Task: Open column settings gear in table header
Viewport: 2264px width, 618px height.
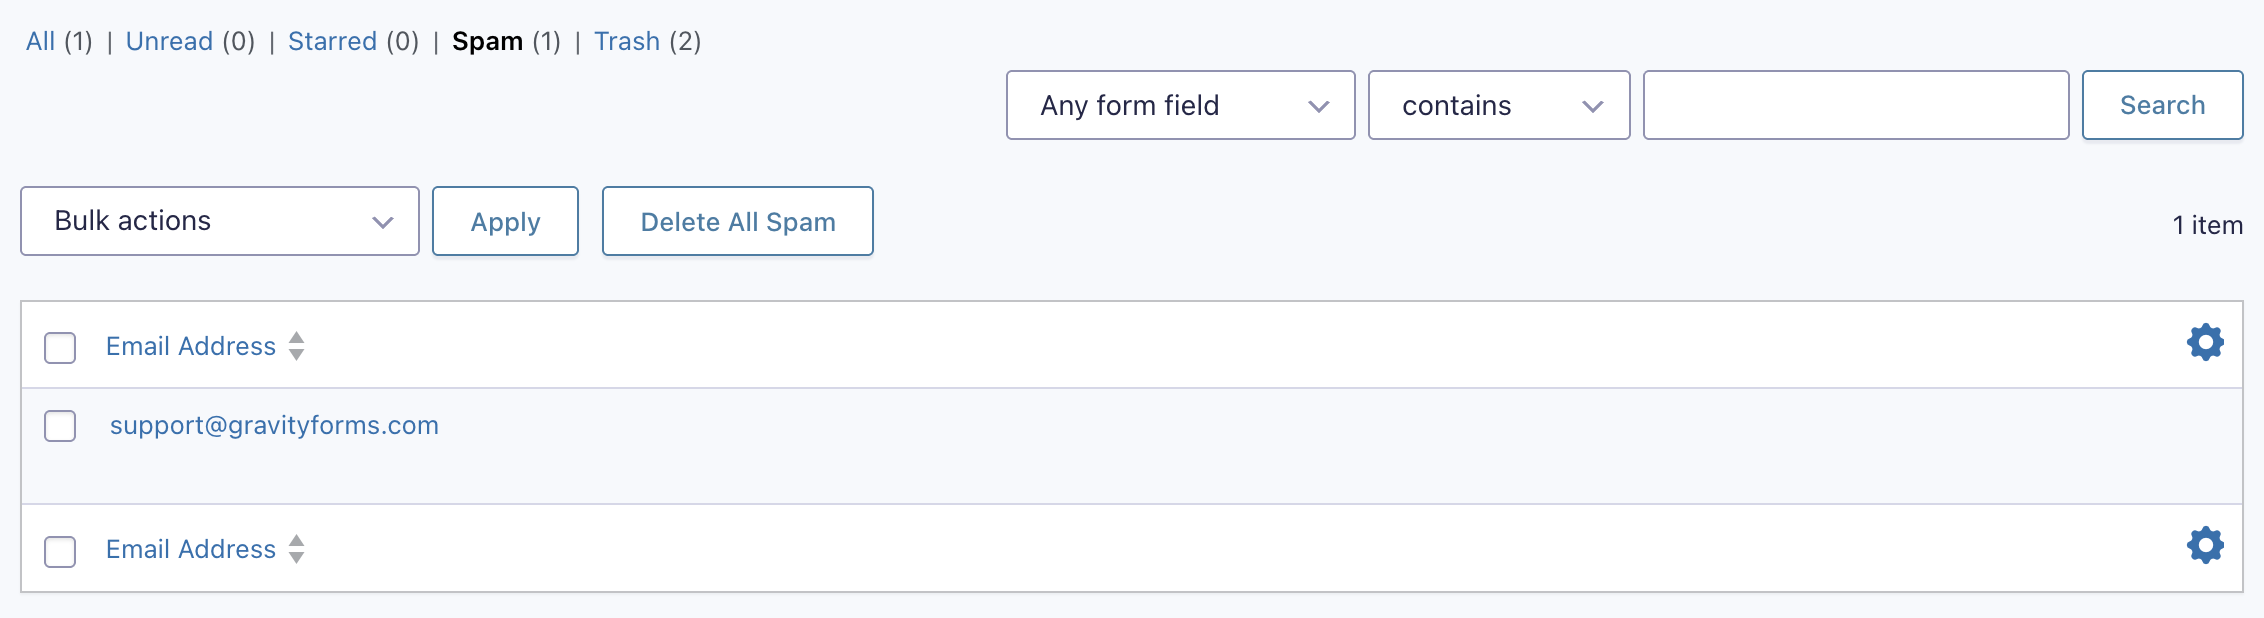Action: [2204, 343]
